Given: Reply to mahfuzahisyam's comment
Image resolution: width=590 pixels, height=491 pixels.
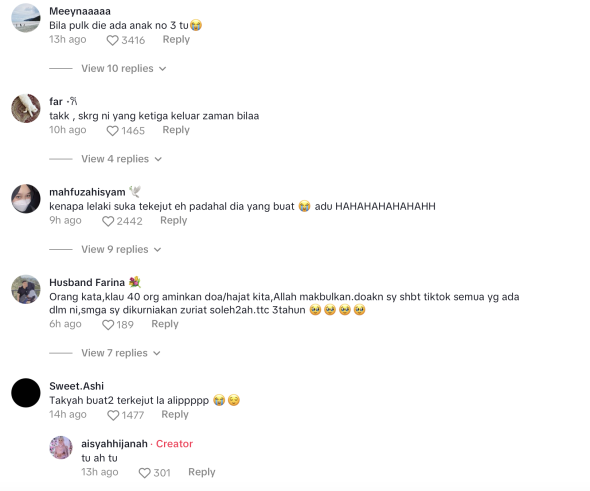Looking at the screenshot, I should coord(173,220).
